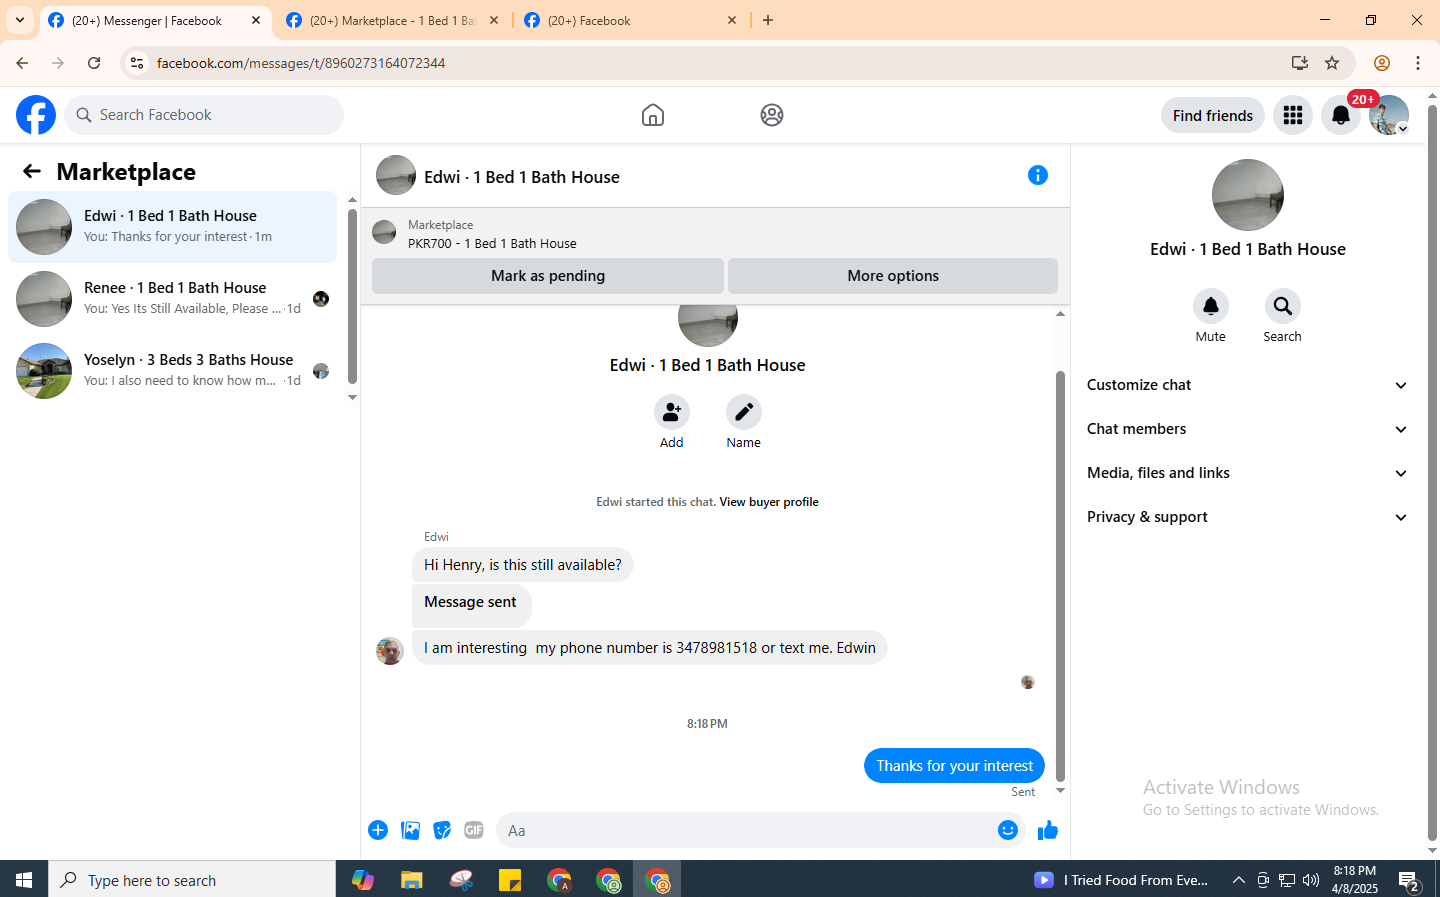The width and height of the screenshot is (1440, 897).
Task: Open Yoselyn 3 Beds 3 Baths House conversation
Action: tap(173, 371)
